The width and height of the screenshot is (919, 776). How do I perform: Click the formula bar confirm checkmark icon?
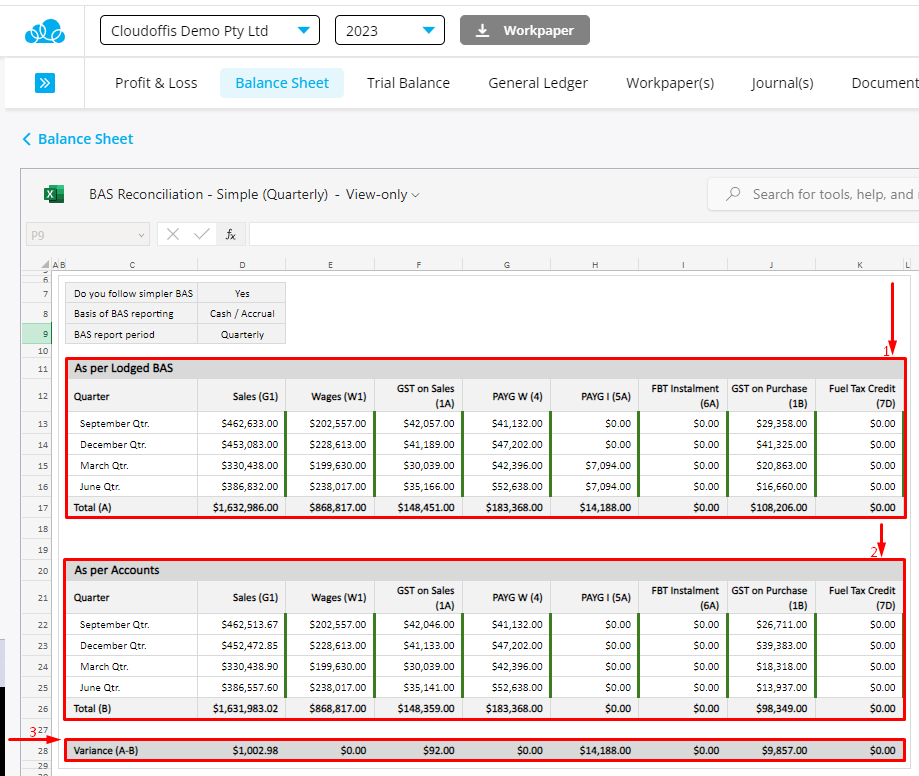click(202, 234)
